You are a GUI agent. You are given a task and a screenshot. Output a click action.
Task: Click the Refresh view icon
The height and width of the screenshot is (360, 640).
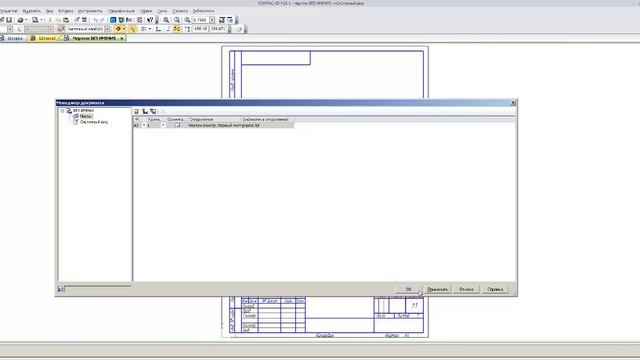coord(222,20)
